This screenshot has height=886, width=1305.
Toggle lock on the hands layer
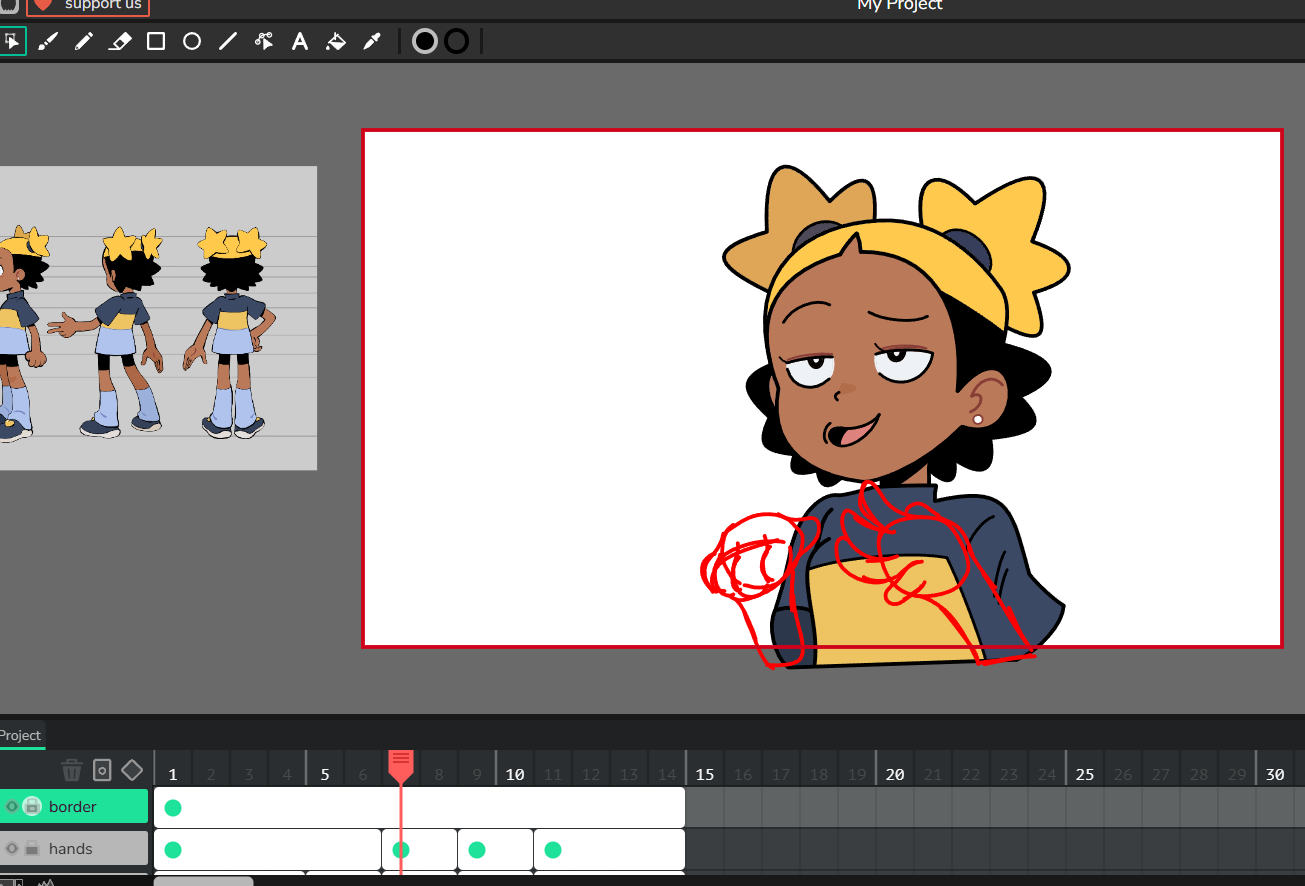coord(32,849)
